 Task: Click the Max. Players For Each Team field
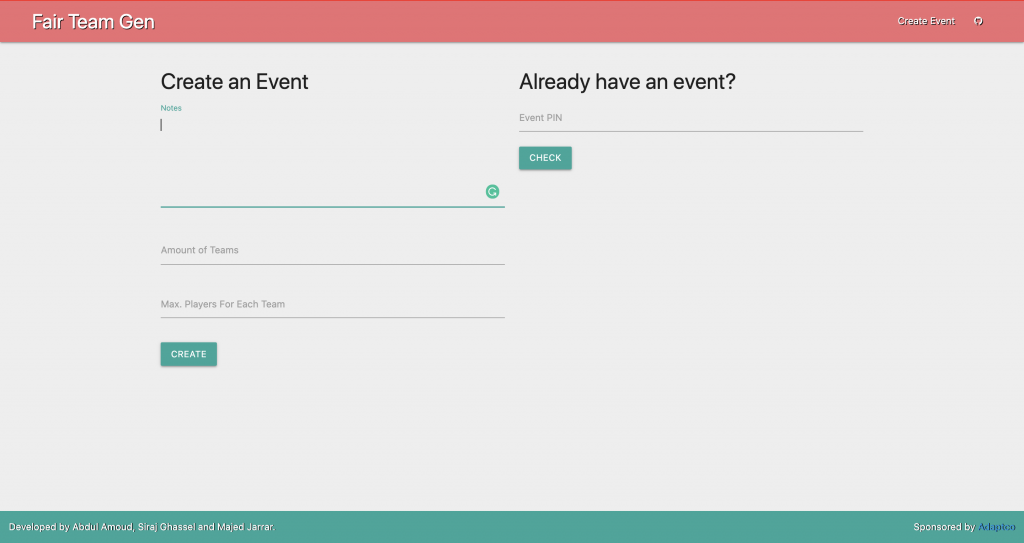point(332,304)
